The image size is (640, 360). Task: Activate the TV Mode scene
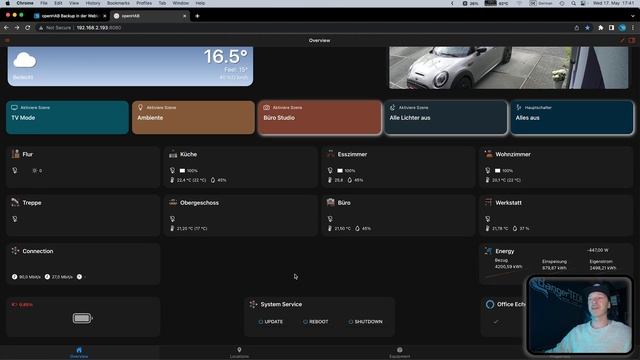click(x=67, y=117)
